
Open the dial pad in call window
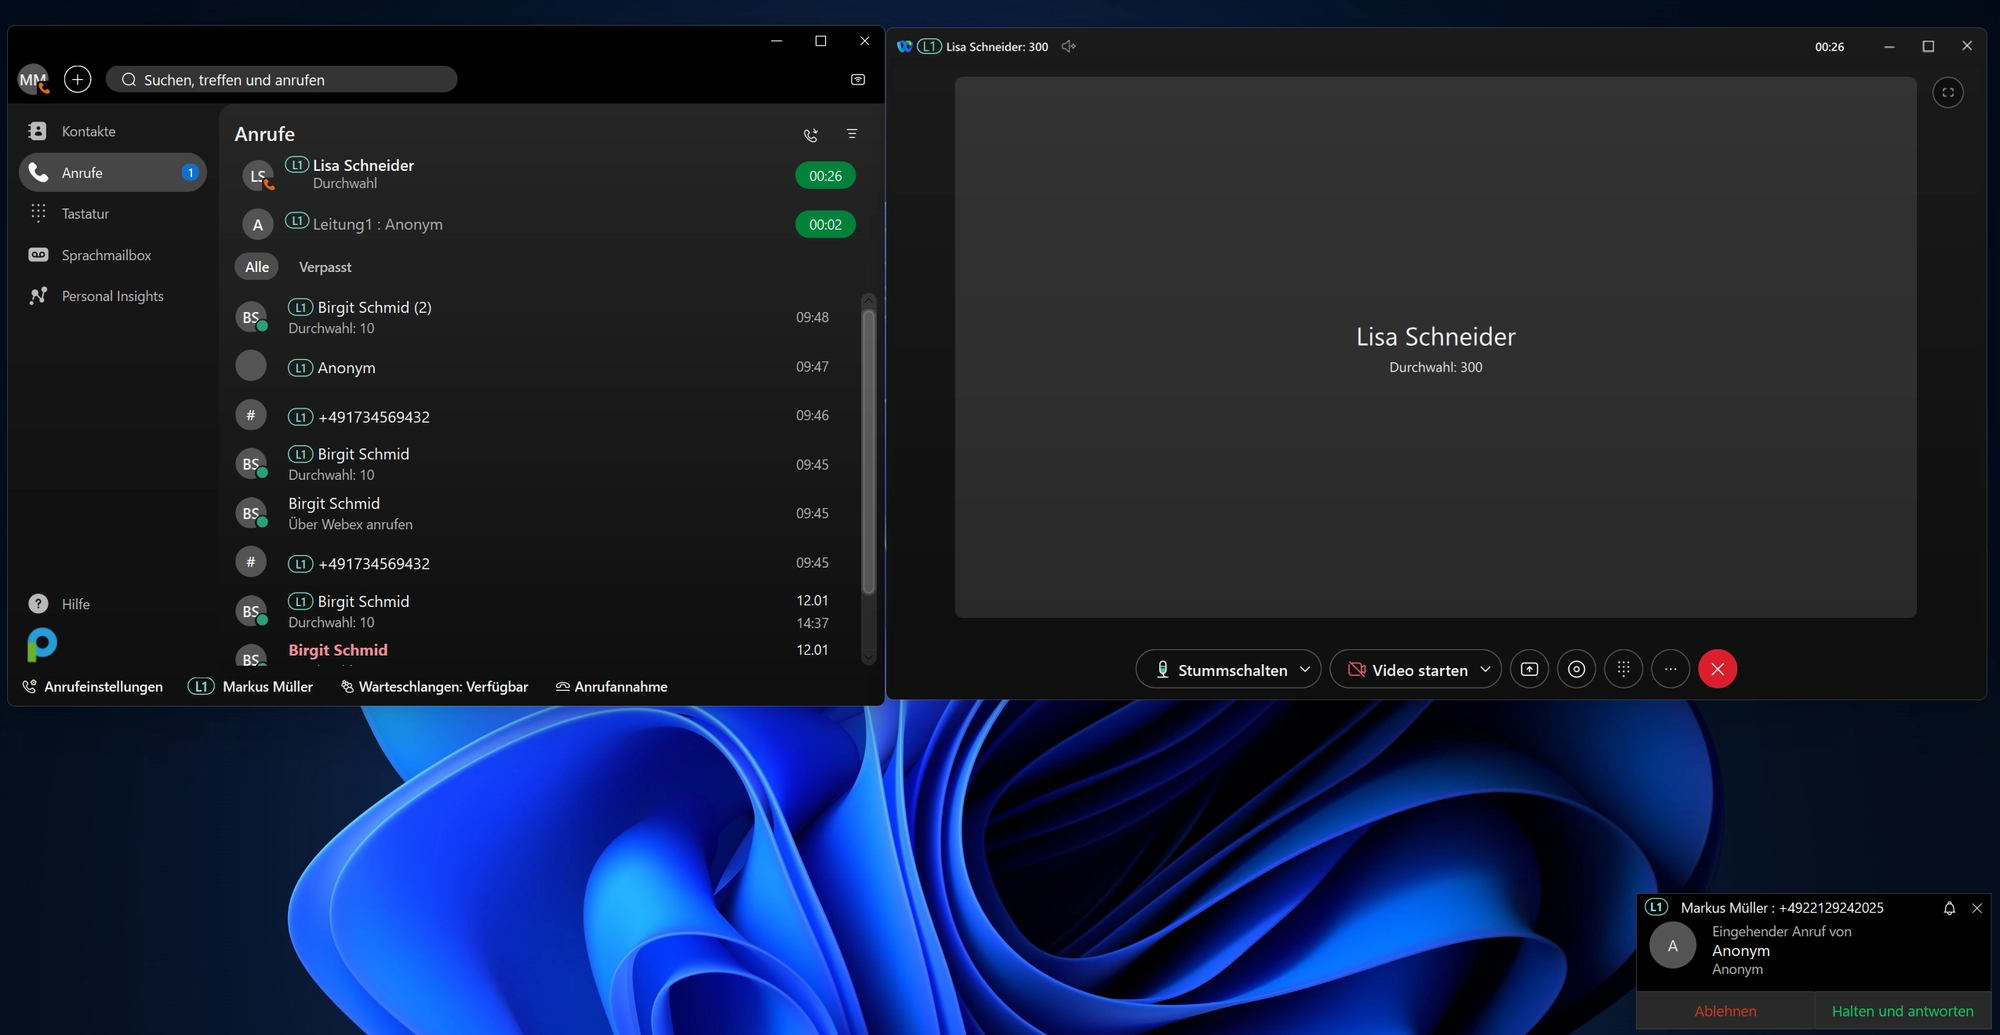pyautogui.click(x=1623, y=669)
